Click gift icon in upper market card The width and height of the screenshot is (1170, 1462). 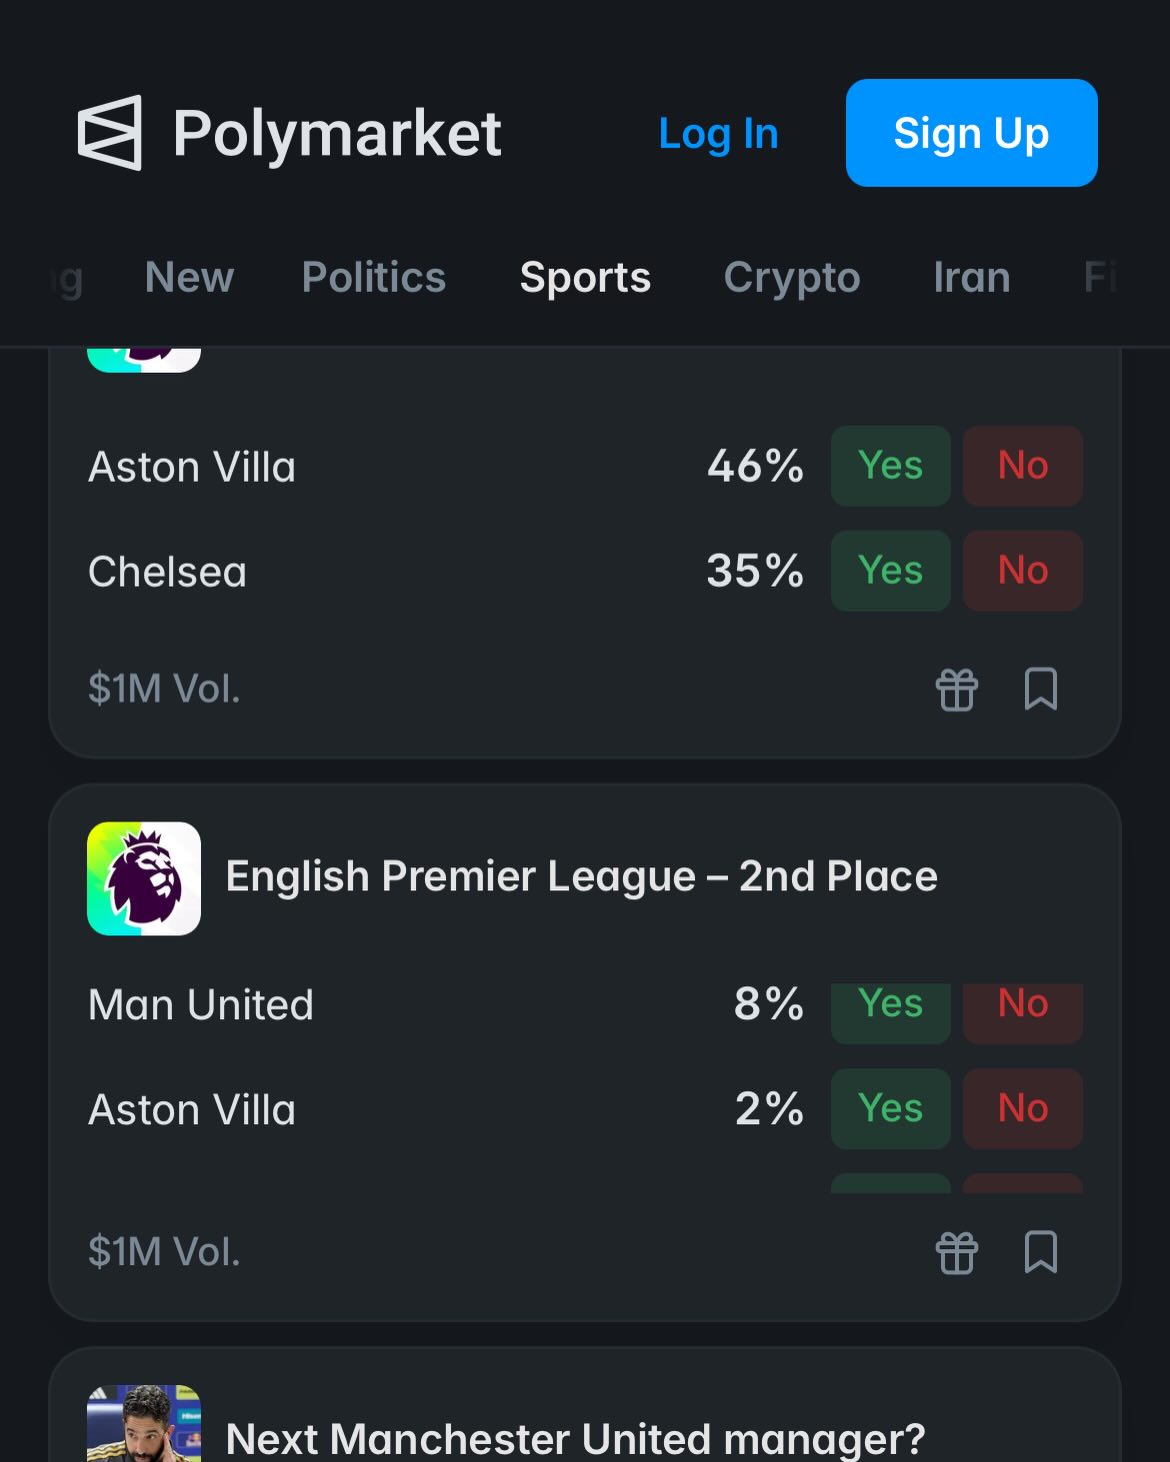pyautogui.click(x=956, y=689)
